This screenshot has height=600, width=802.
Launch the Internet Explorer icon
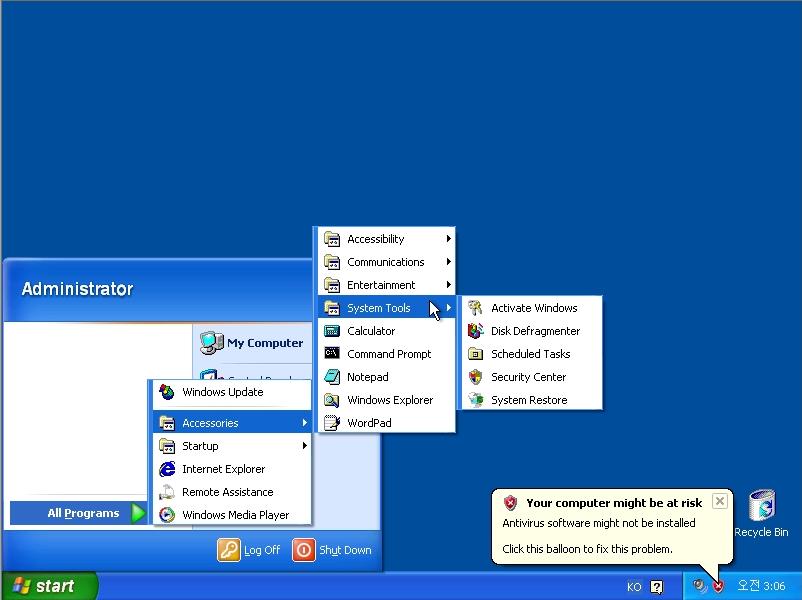coord(167,469)
